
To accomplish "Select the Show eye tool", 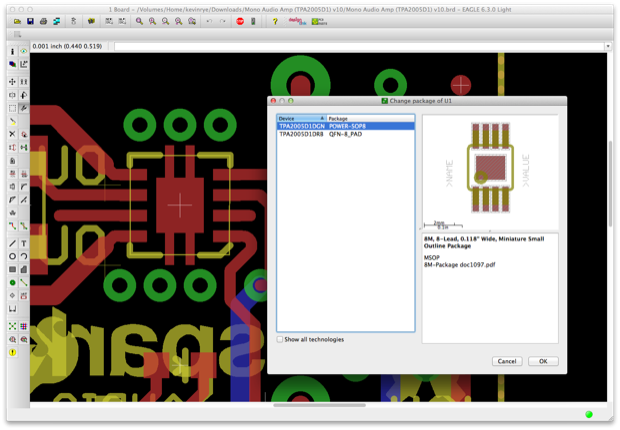I will [24, 51].
